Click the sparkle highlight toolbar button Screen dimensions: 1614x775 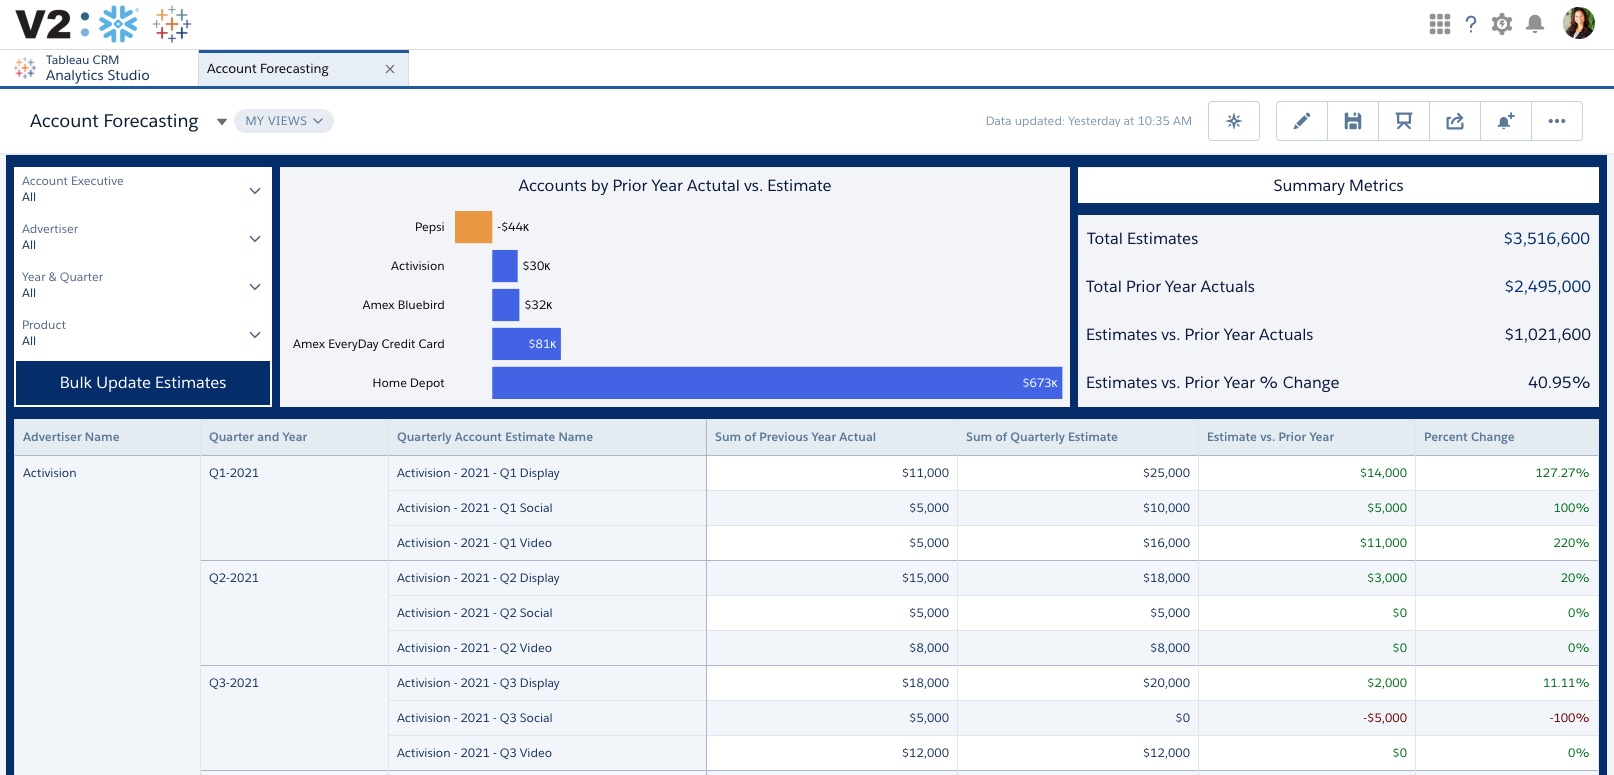click(1234, 121)
